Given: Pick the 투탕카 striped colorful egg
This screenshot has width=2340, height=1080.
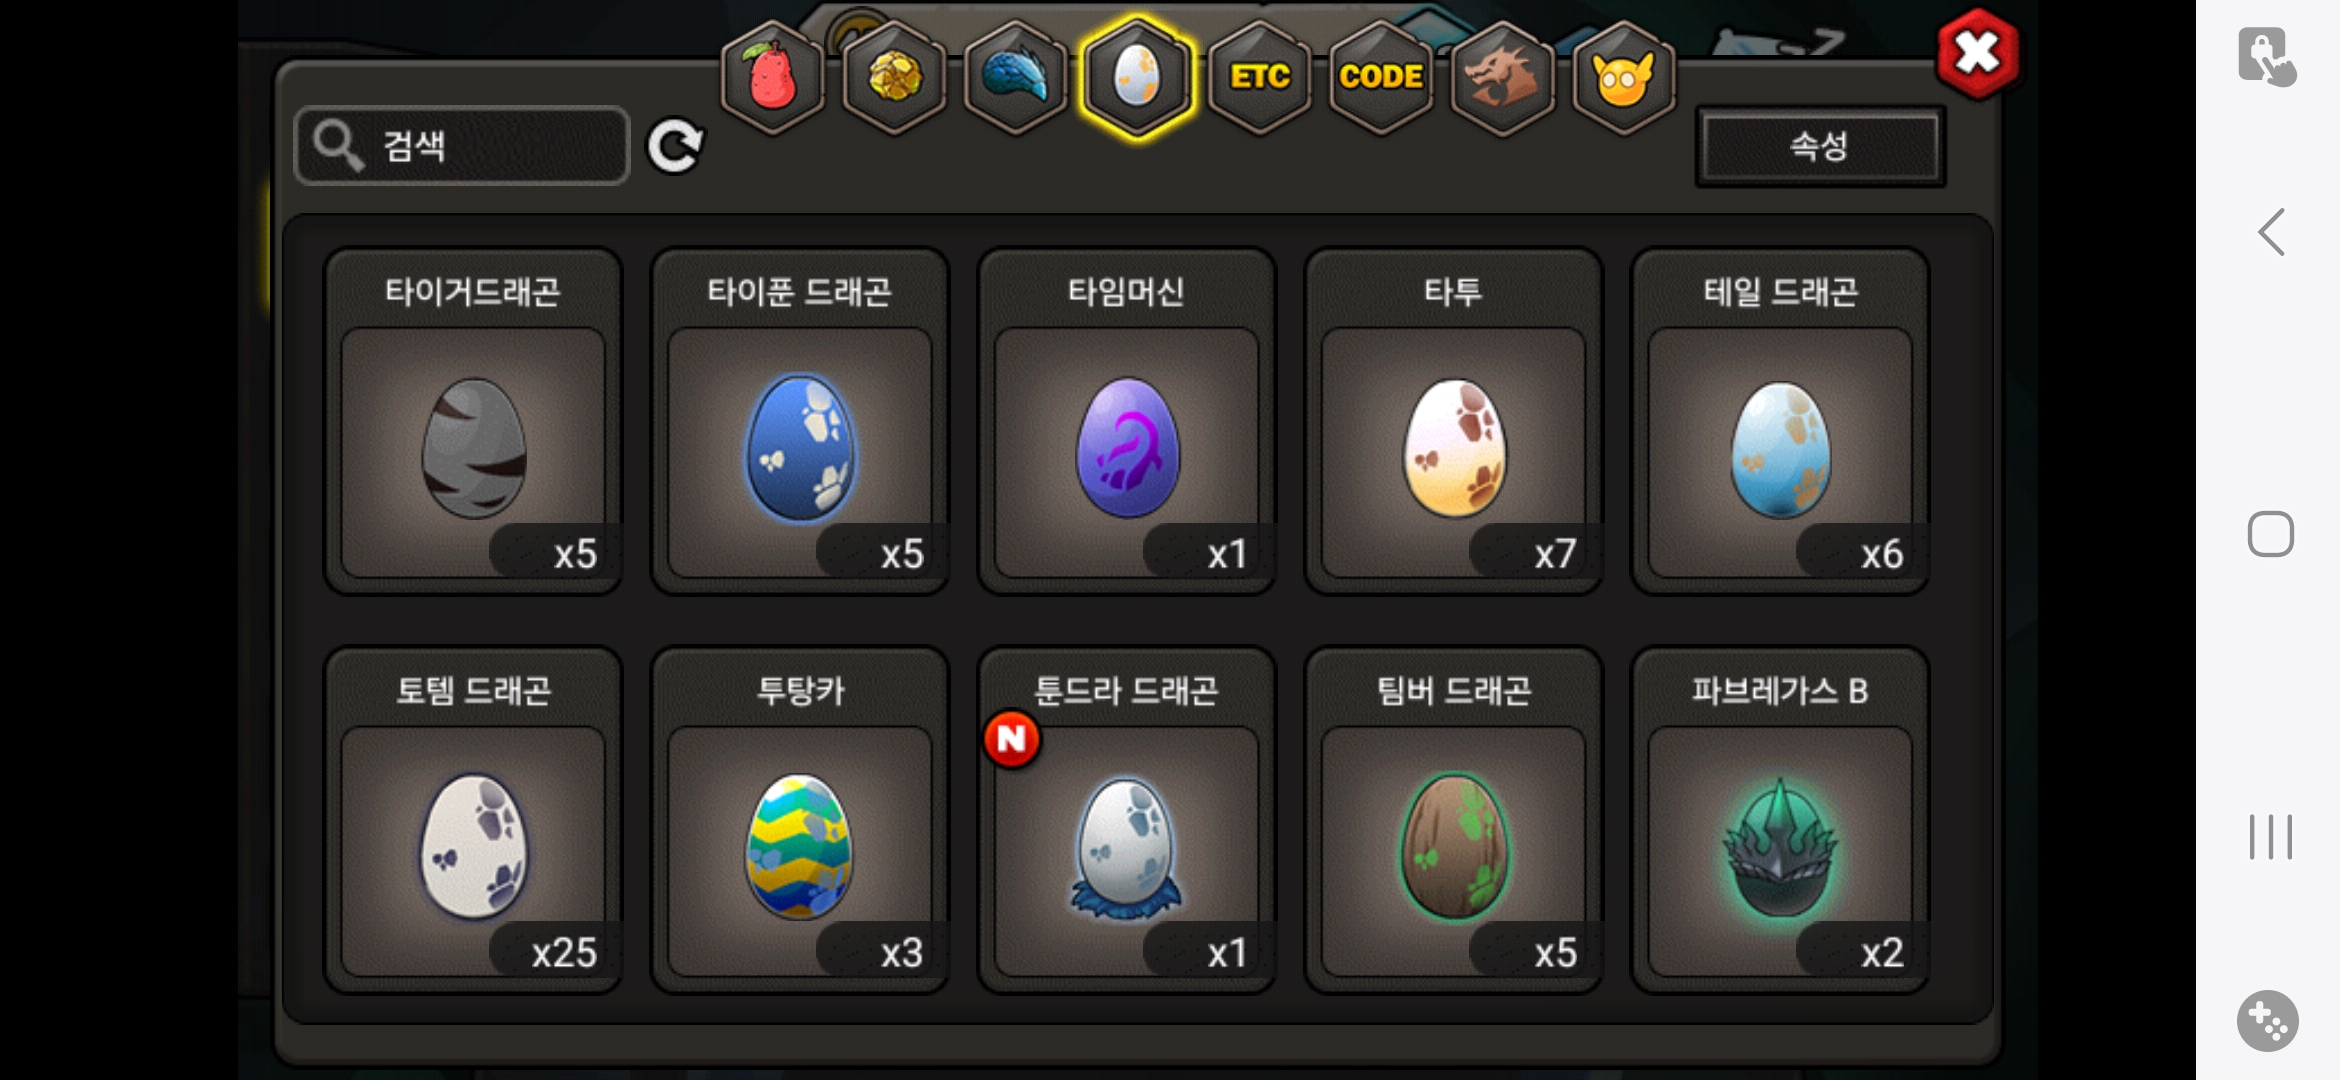Looking at the screenshot, I should click(x=800, y=820).
